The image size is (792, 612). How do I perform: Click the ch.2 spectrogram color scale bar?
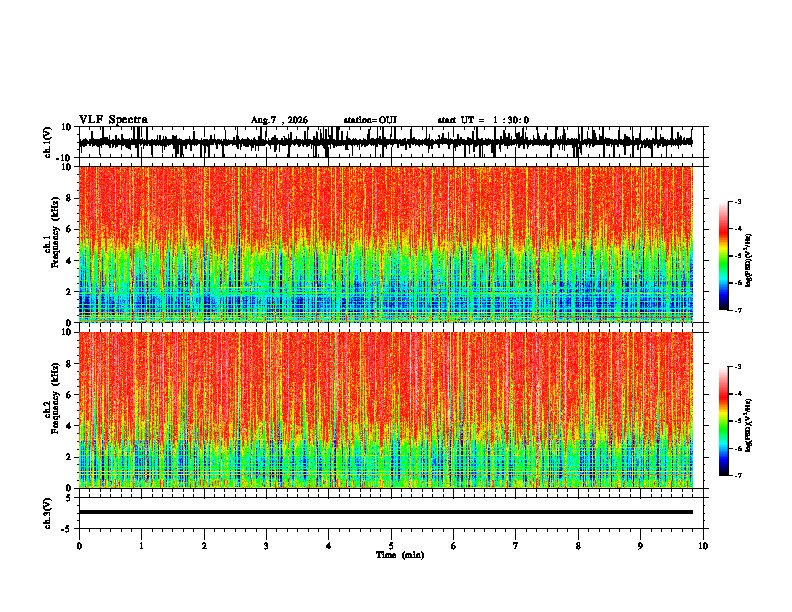[x=724, y=421]
